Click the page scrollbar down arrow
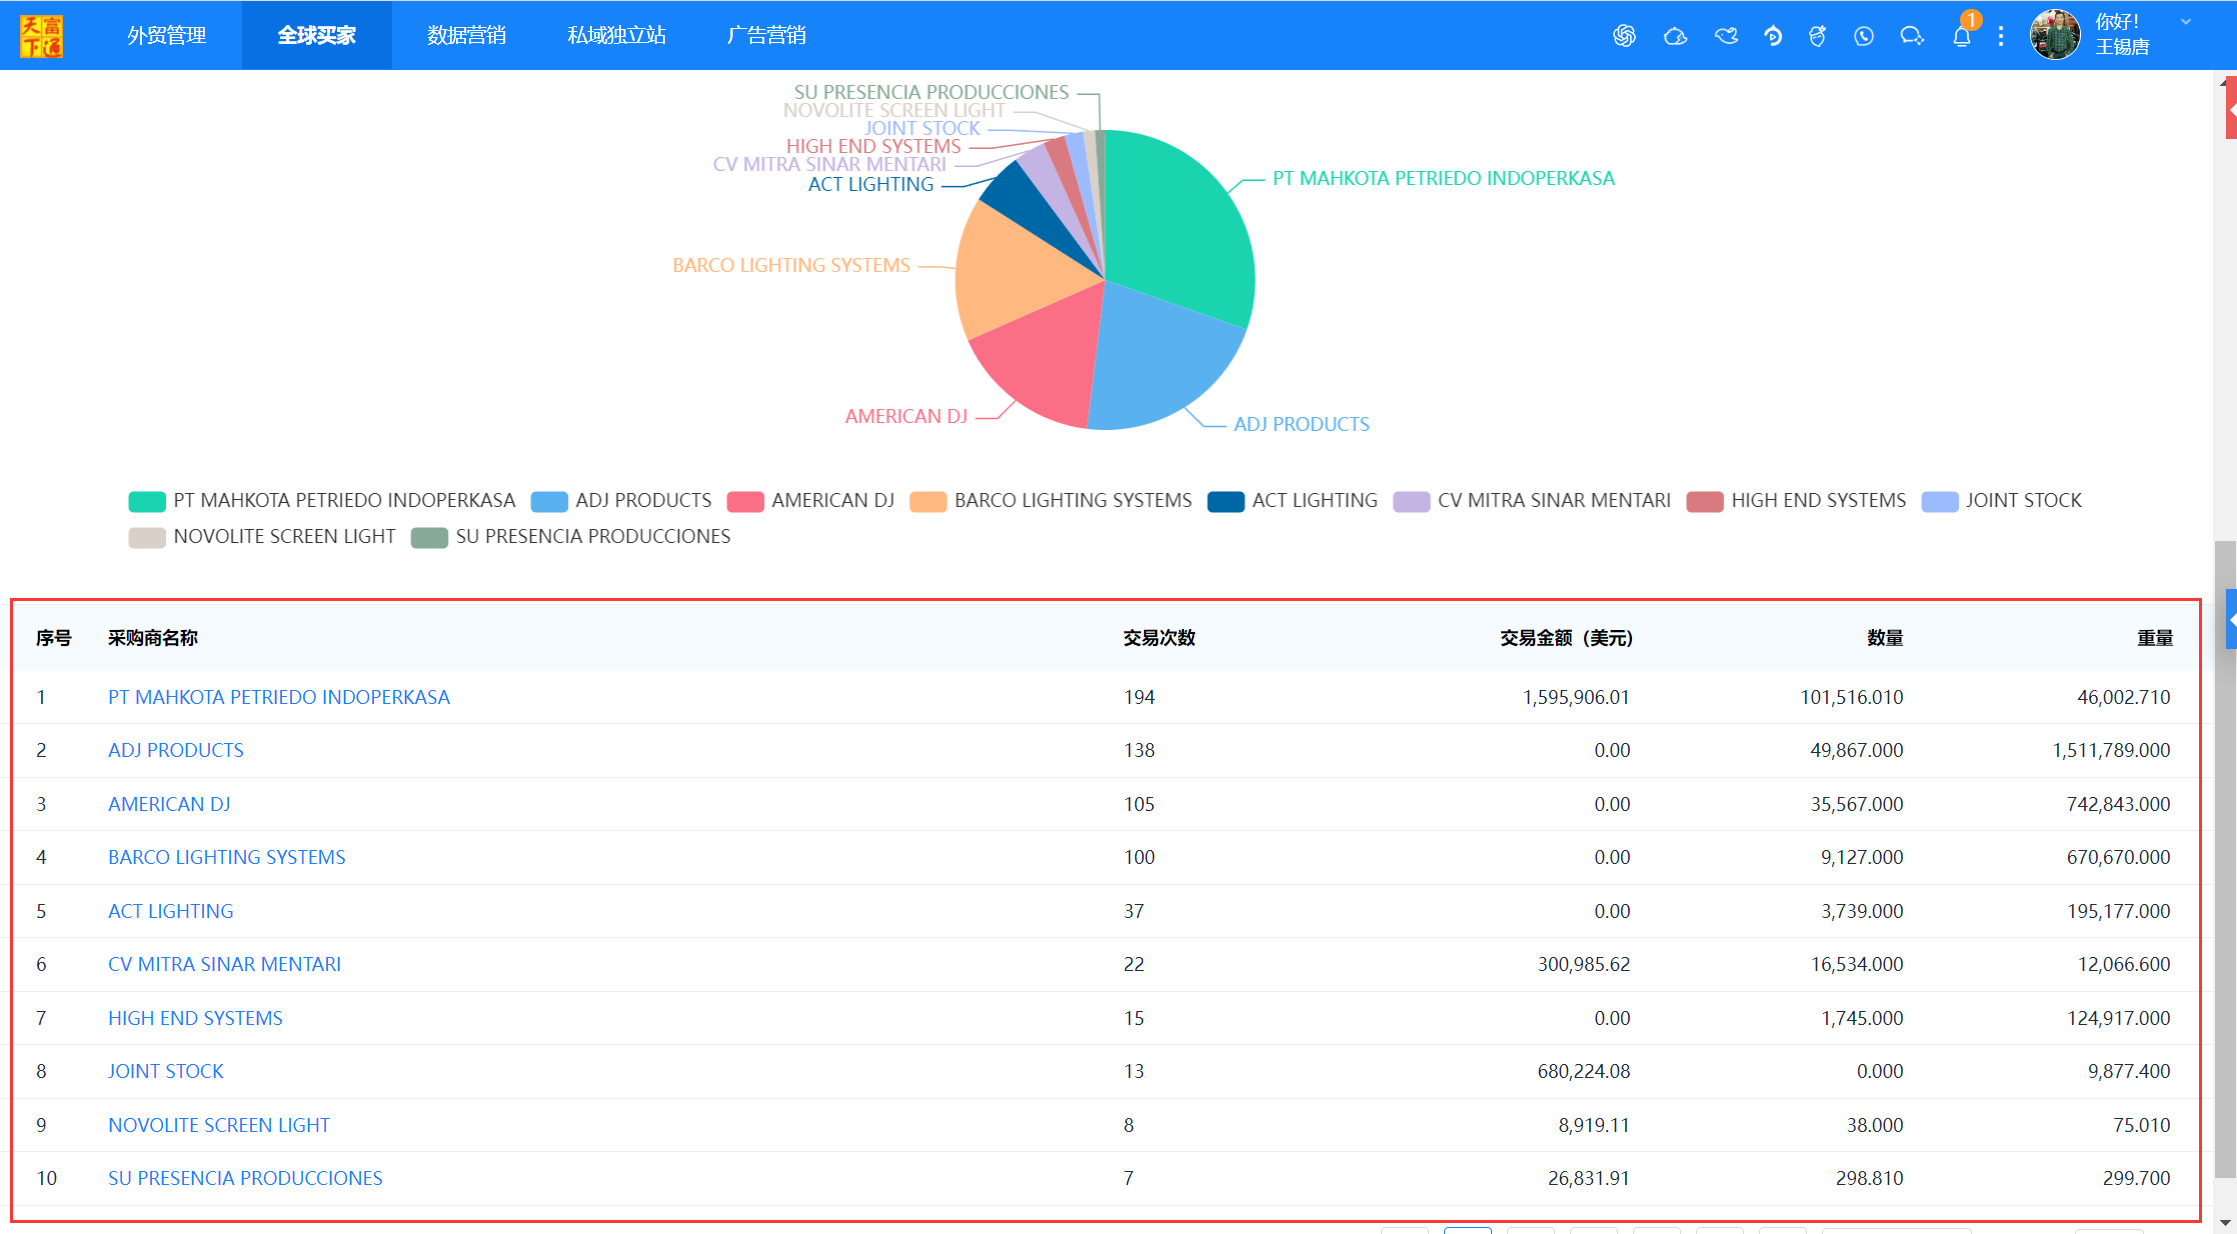The image size is (2237, 1234). click(x=2225, y=1222)
